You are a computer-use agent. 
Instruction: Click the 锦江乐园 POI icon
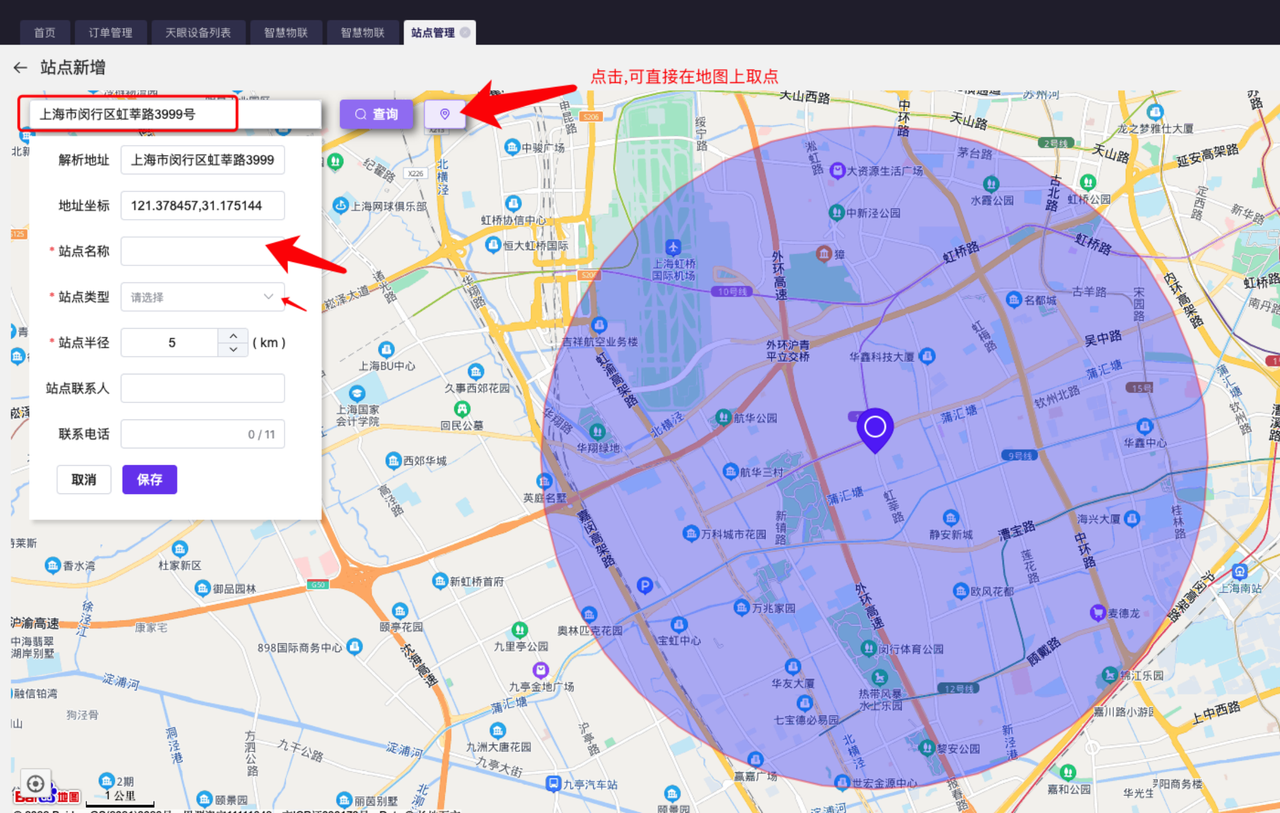coord(1109,675)
